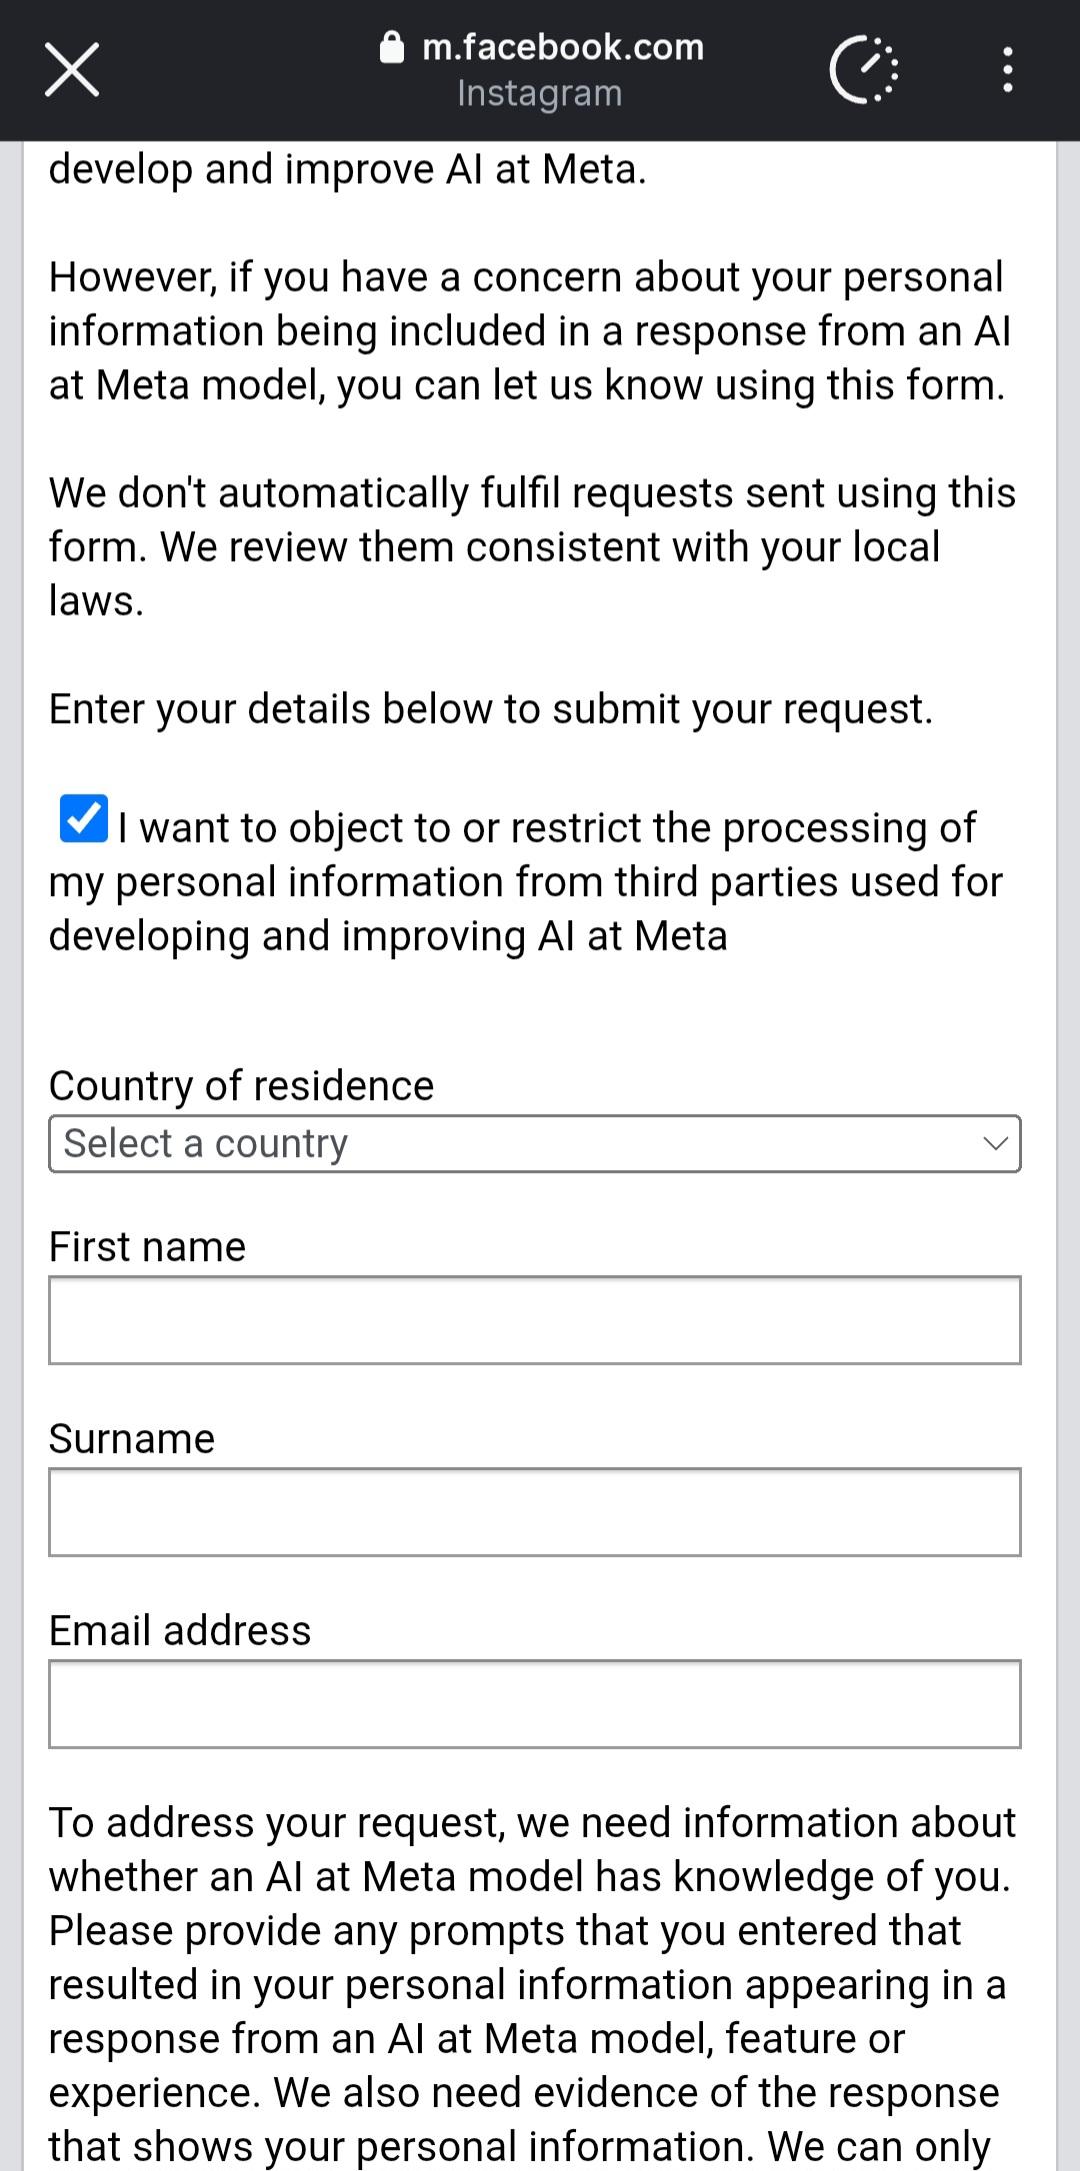The width and height of the screenshot is (1080, 2171).
Task: Click the "Country of residence" label
Action: tap(241, 1085)
